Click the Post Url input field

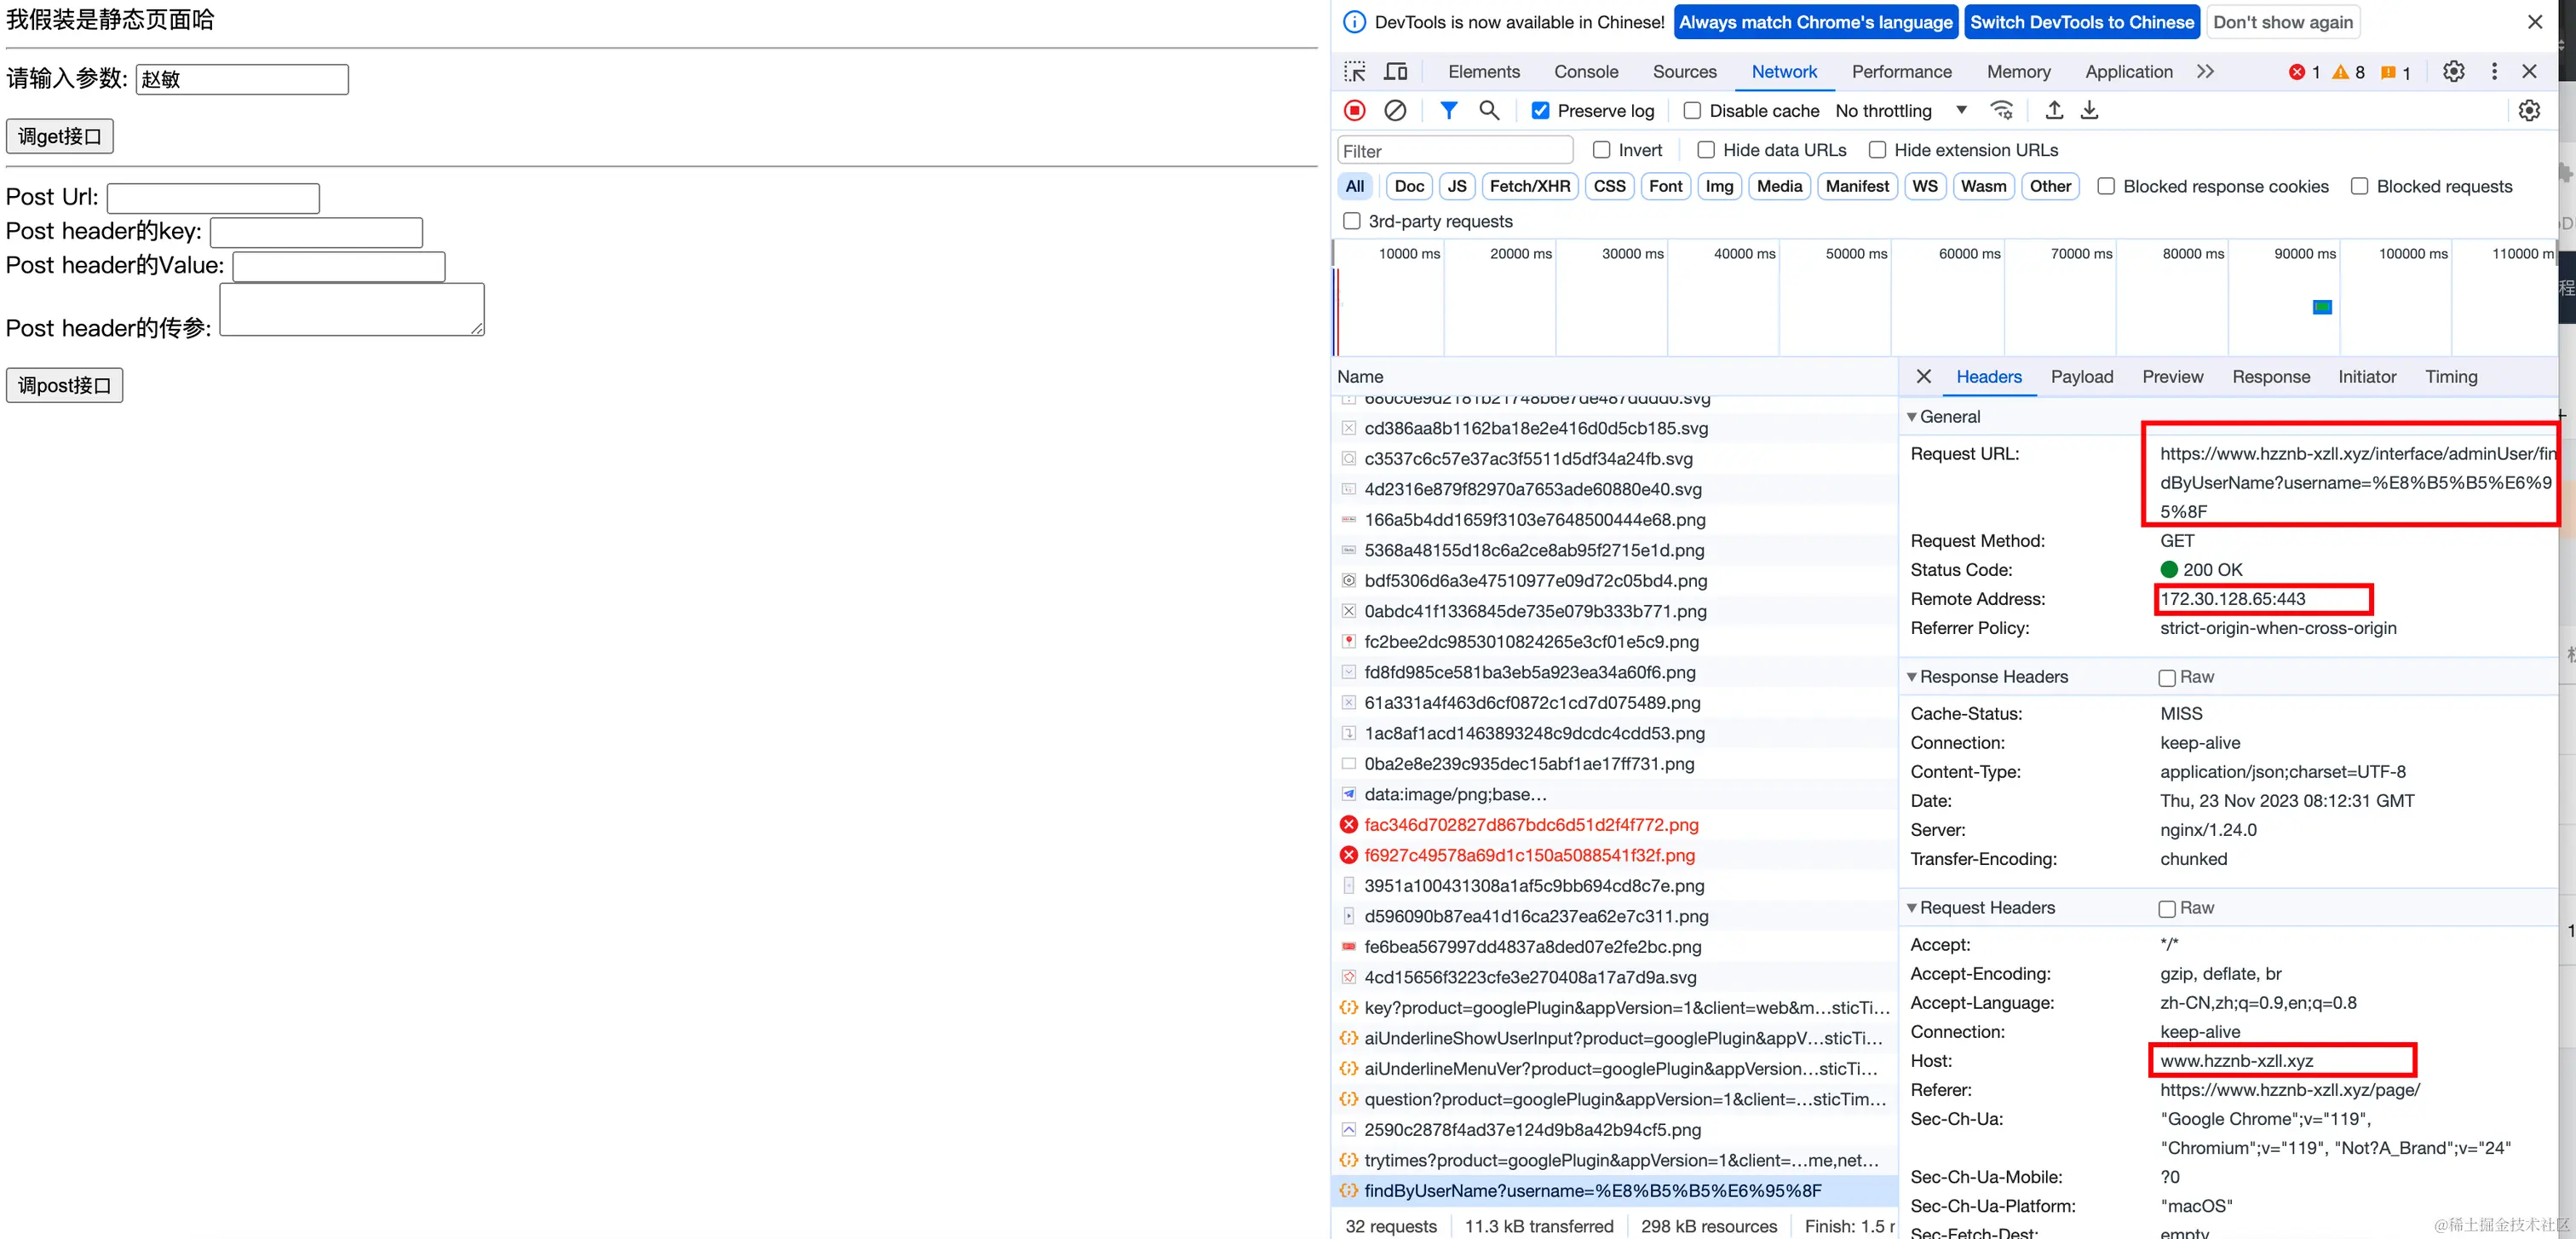[213, 198]
